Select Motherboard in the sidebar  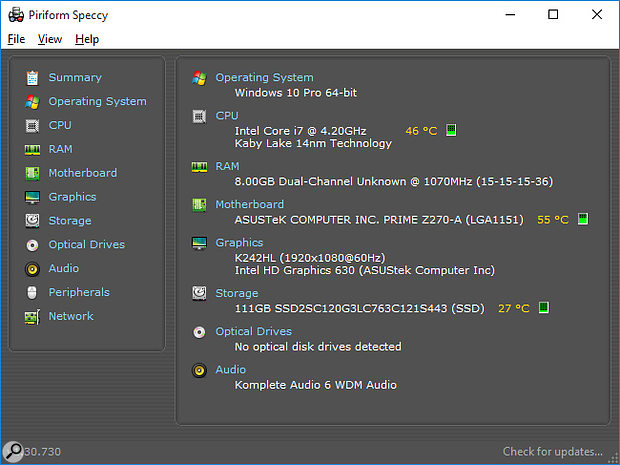click(83, 173)
